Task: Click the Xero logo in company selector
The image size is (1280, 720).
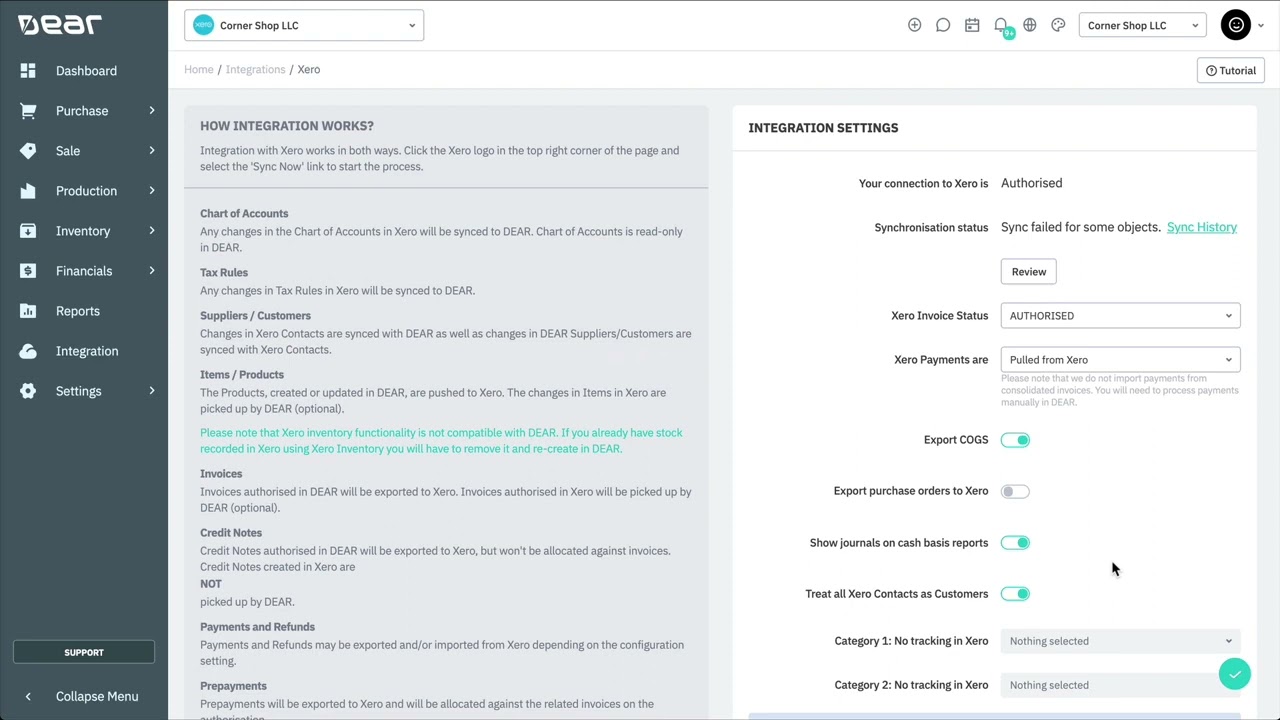Action: (203, 25)
